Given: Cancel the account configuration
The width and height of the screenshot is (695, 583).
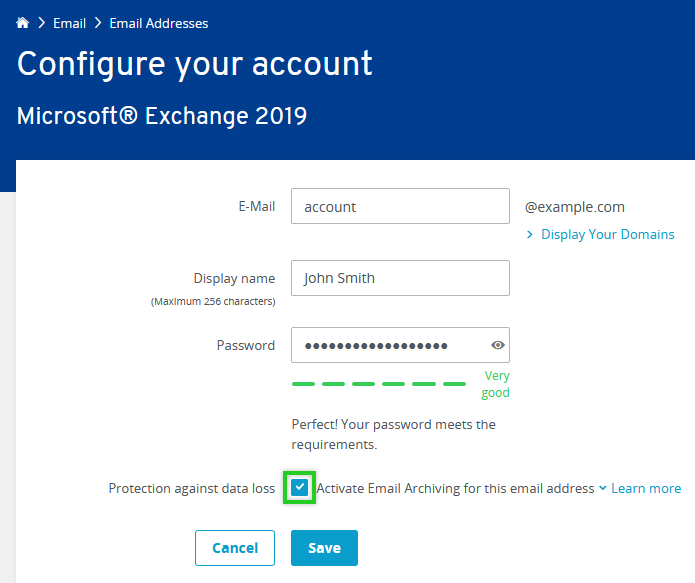Looking at the screenshot, I should (235, 548).
